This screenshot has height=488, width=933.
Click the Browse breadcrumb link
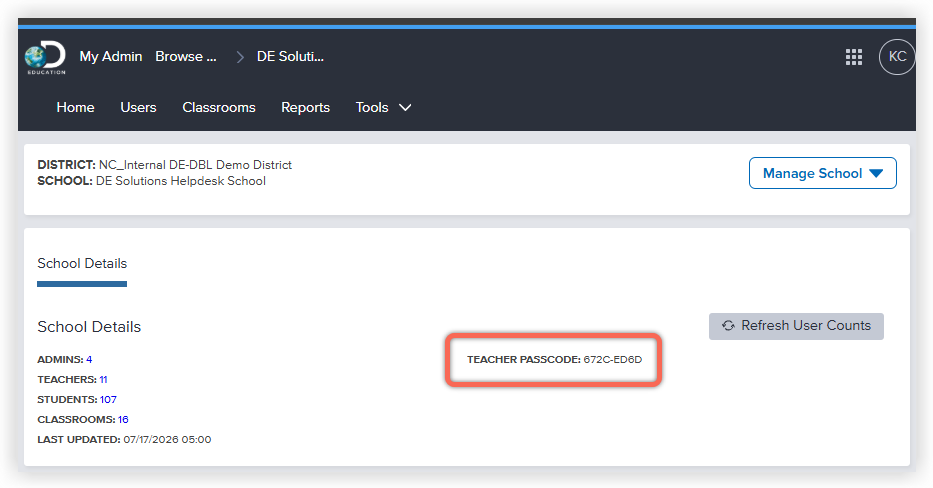[186, 57]
